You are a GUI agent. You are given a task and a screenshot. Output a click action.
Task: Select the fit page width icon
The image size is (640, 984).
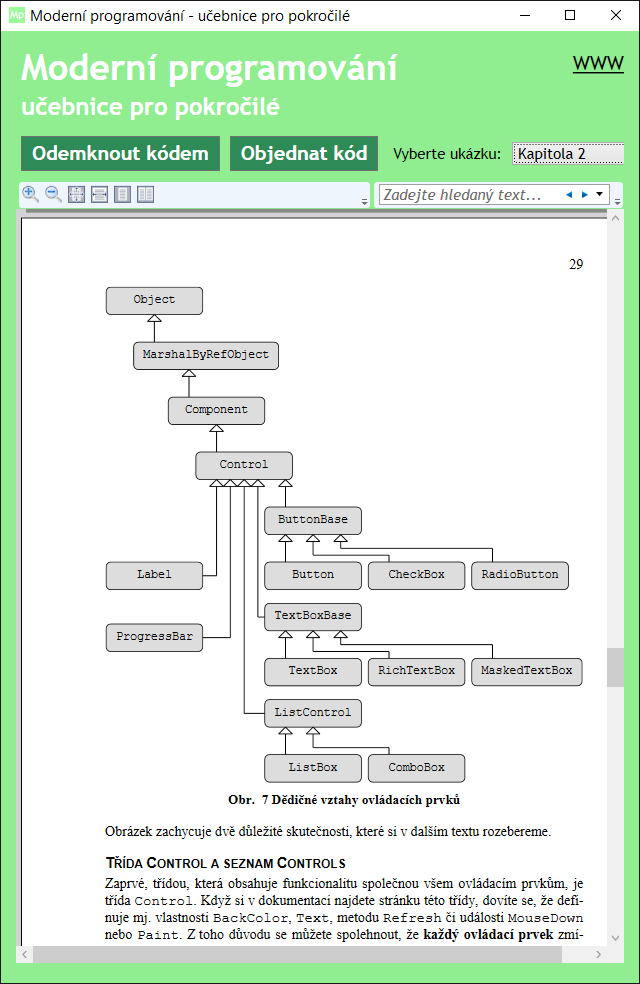click(x=99, y=194)
